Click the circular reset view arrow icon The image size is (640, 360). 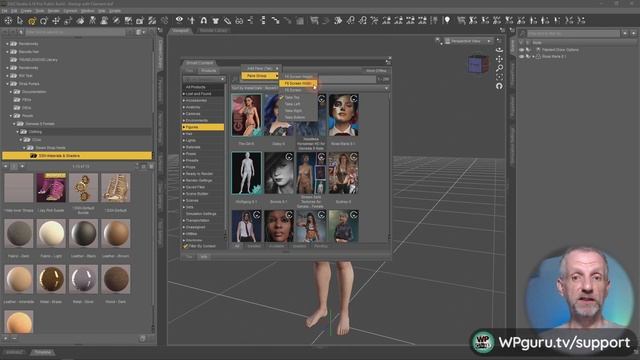pyautogui.click(x=499, y=86)
